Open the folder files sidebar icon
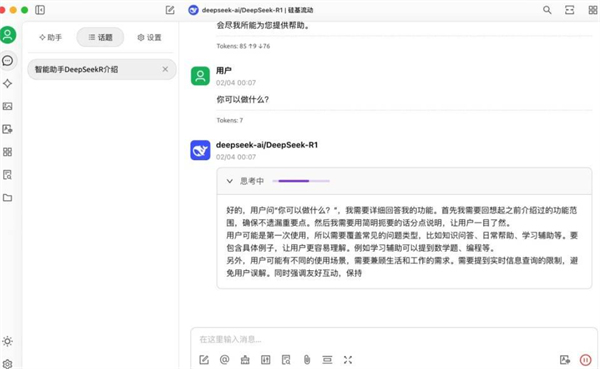The width and height of the screenshot is (600, 369). 7,198
